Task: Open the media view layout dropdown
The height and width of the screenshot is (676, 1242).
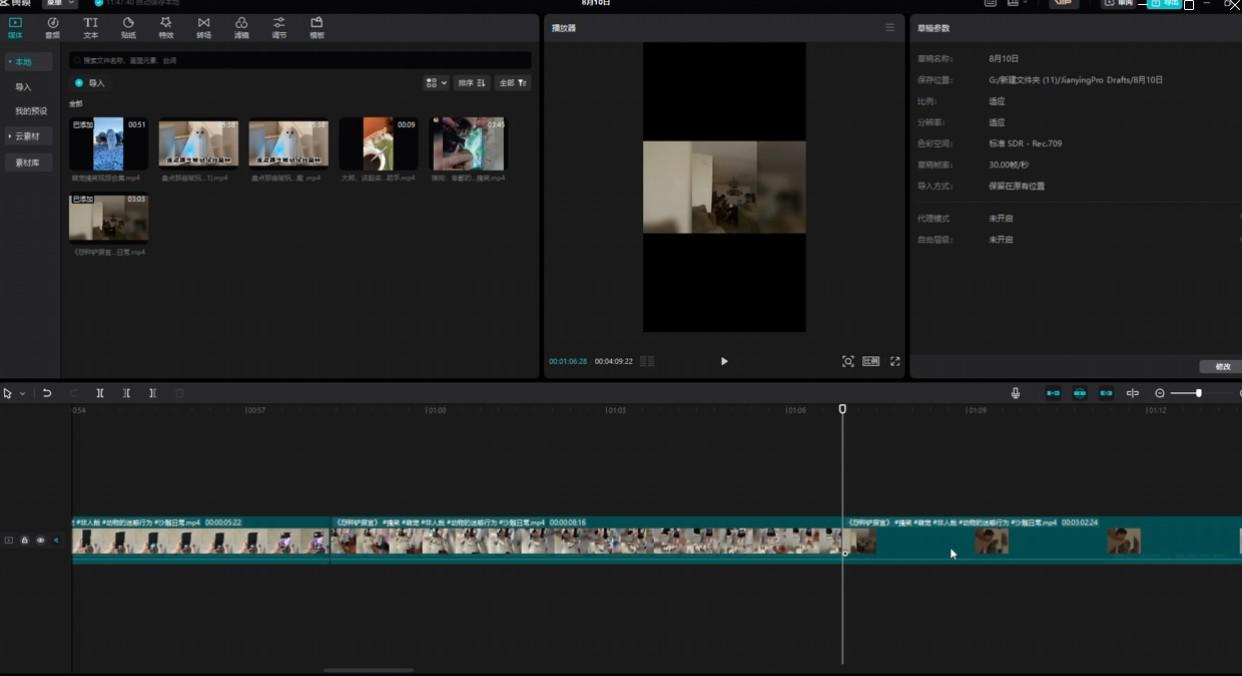Action: 435,83
